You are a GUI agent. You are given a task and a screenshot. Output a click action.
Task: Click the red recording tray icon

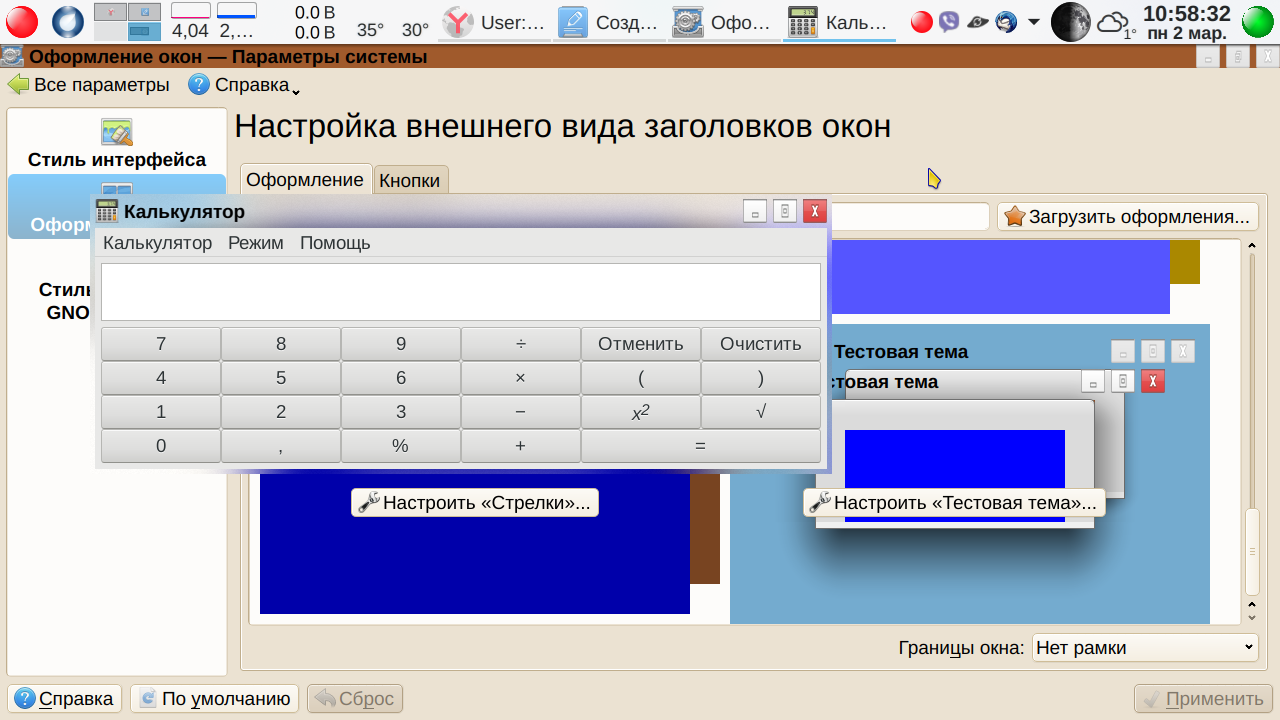922,22
